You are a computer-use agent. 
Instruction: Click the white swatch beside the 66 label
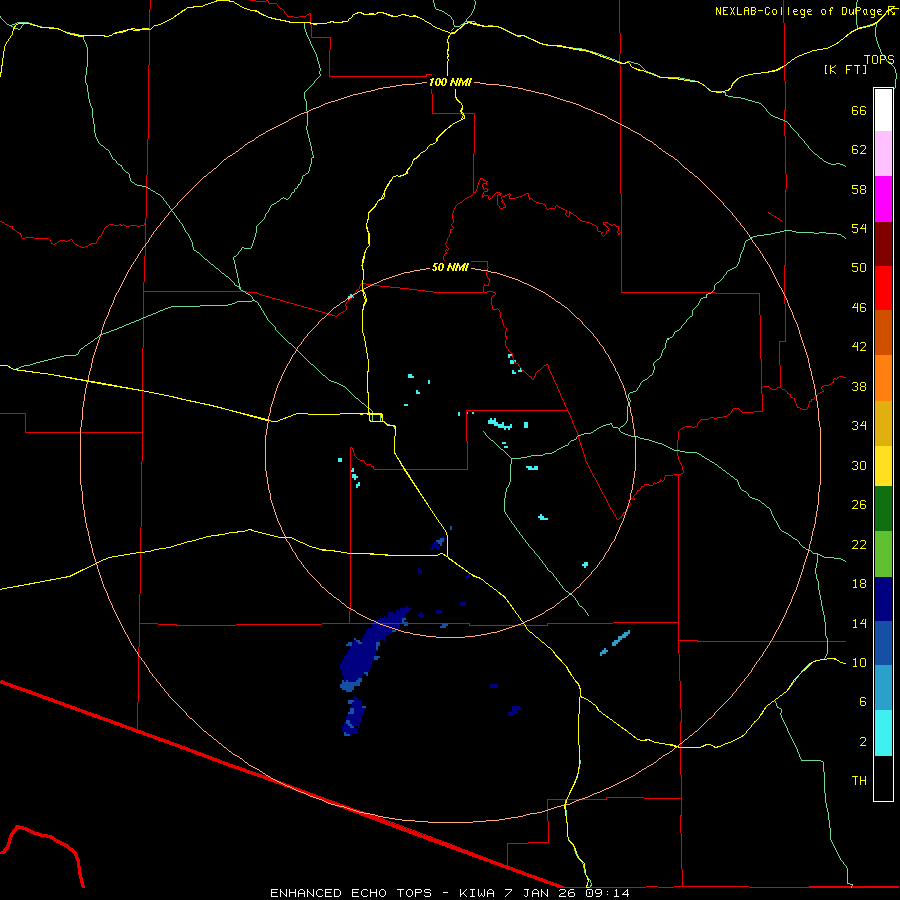[883, 110]
